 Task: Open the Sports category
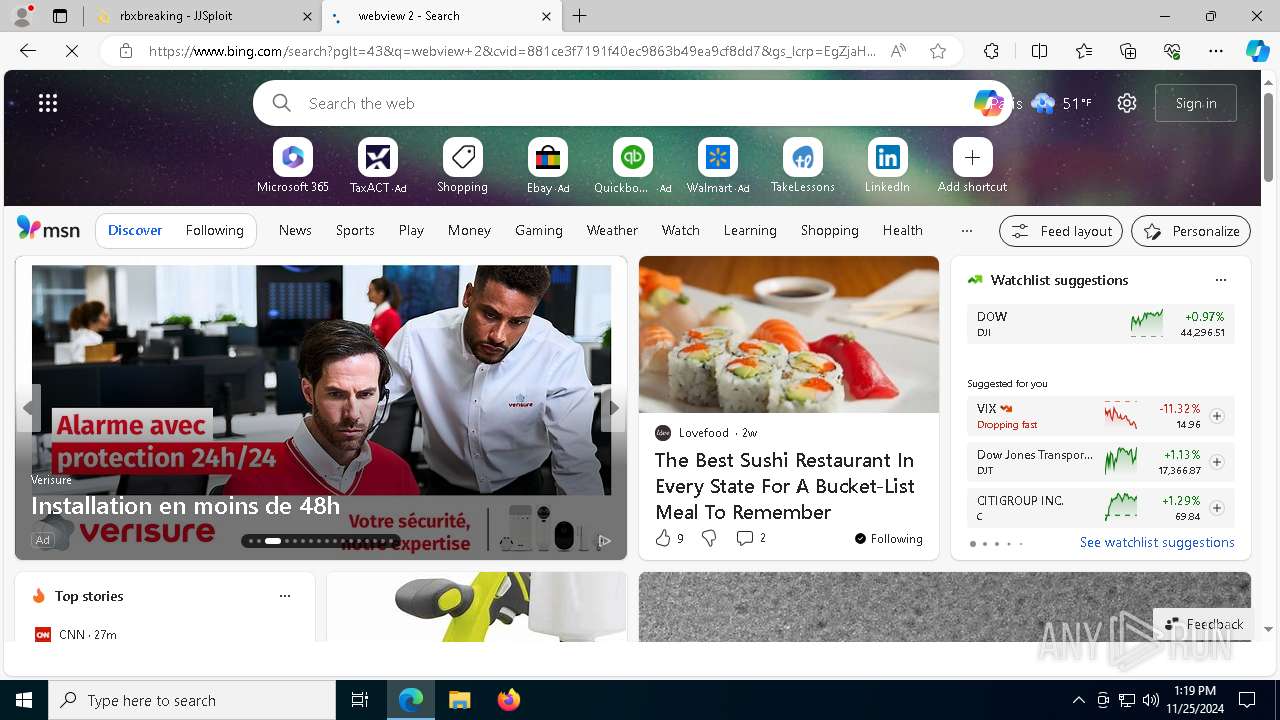355,230
